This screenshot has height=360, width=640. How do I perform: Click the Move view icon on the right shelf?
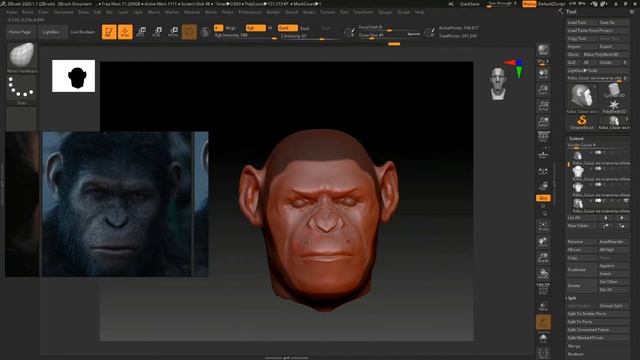543,242
